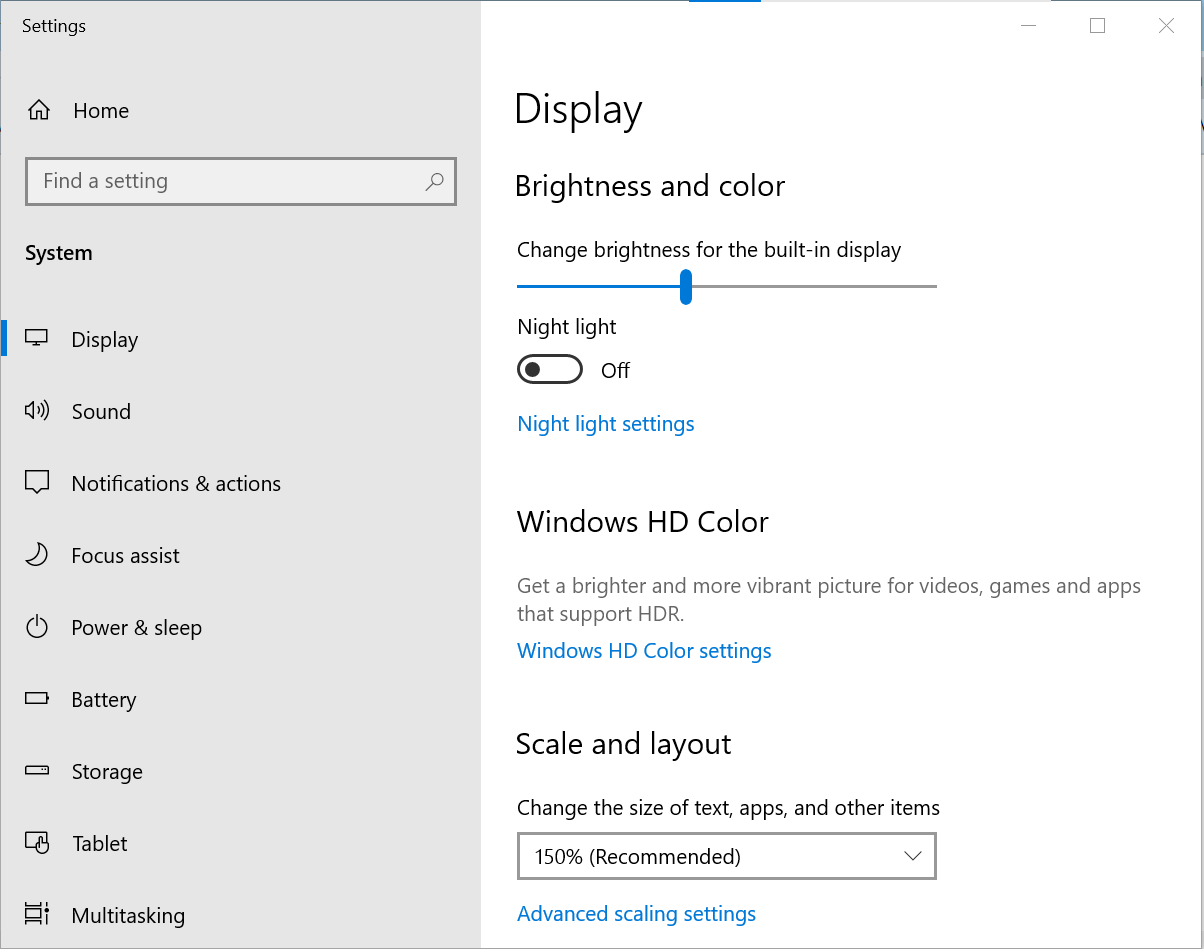The height and width of the screenshot is (949, 1204).
Task: Open Focus assist settings
Action: (36, 555)
